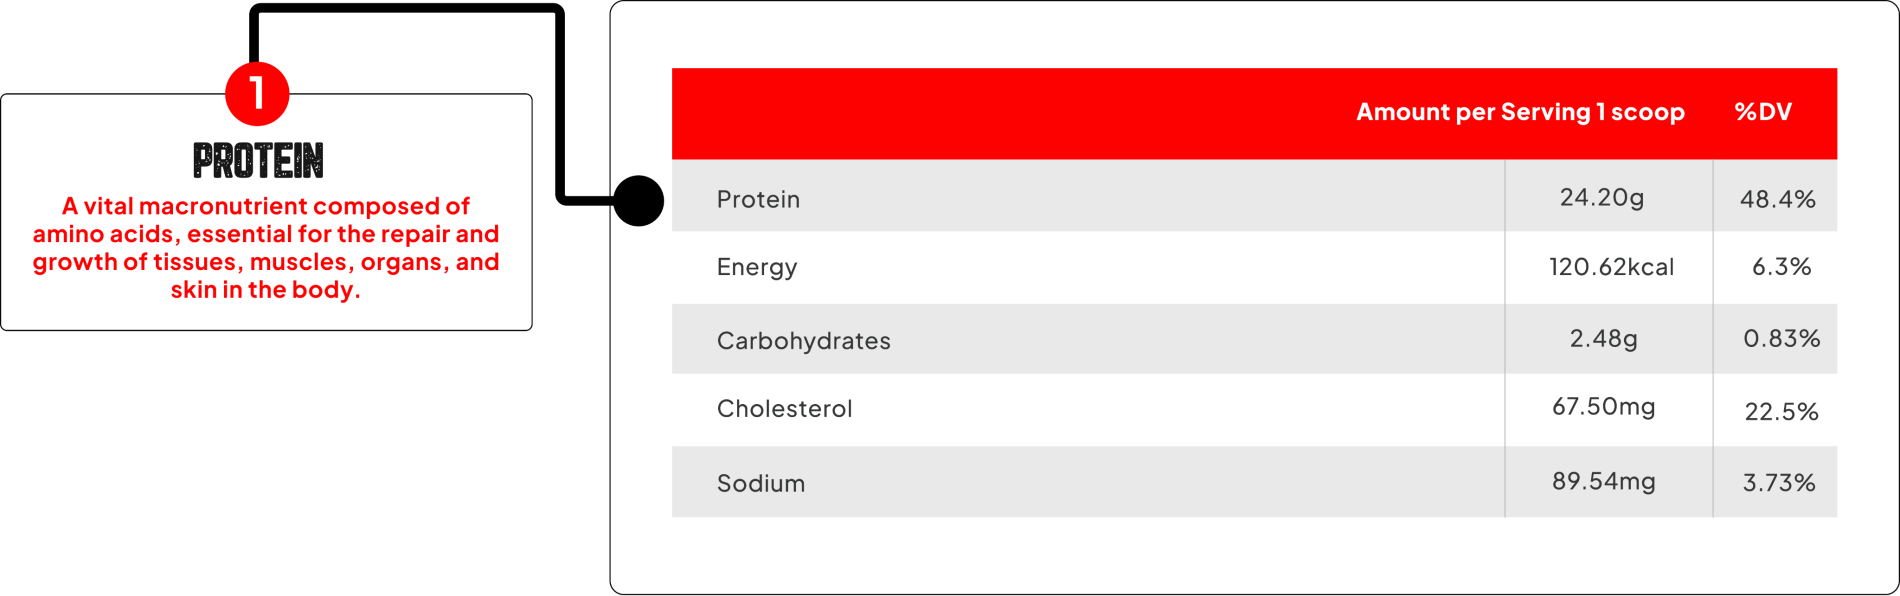Select the Energy row label

pos(757,267)
